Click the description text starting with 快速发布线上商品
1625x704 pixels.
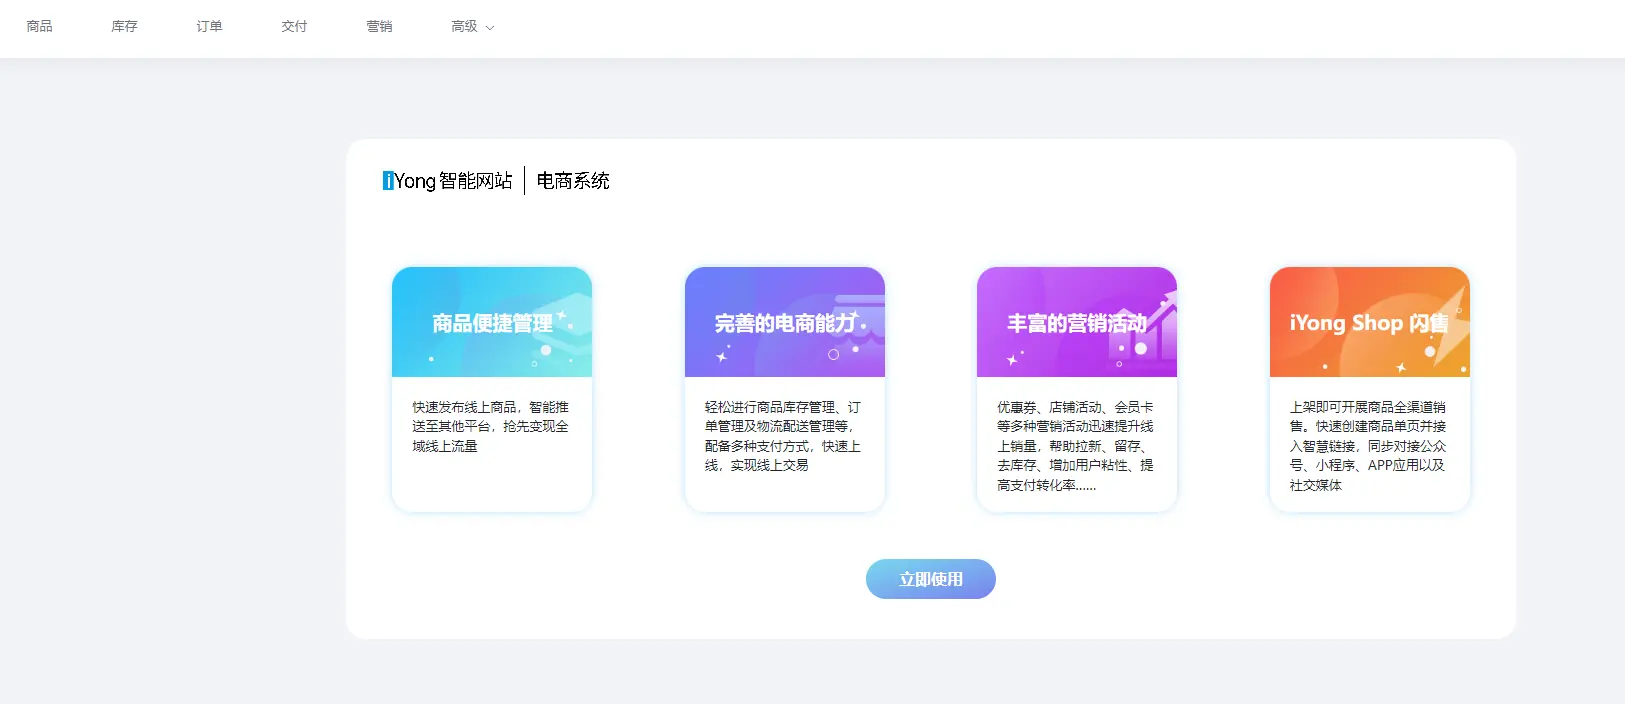pos(490,427)
